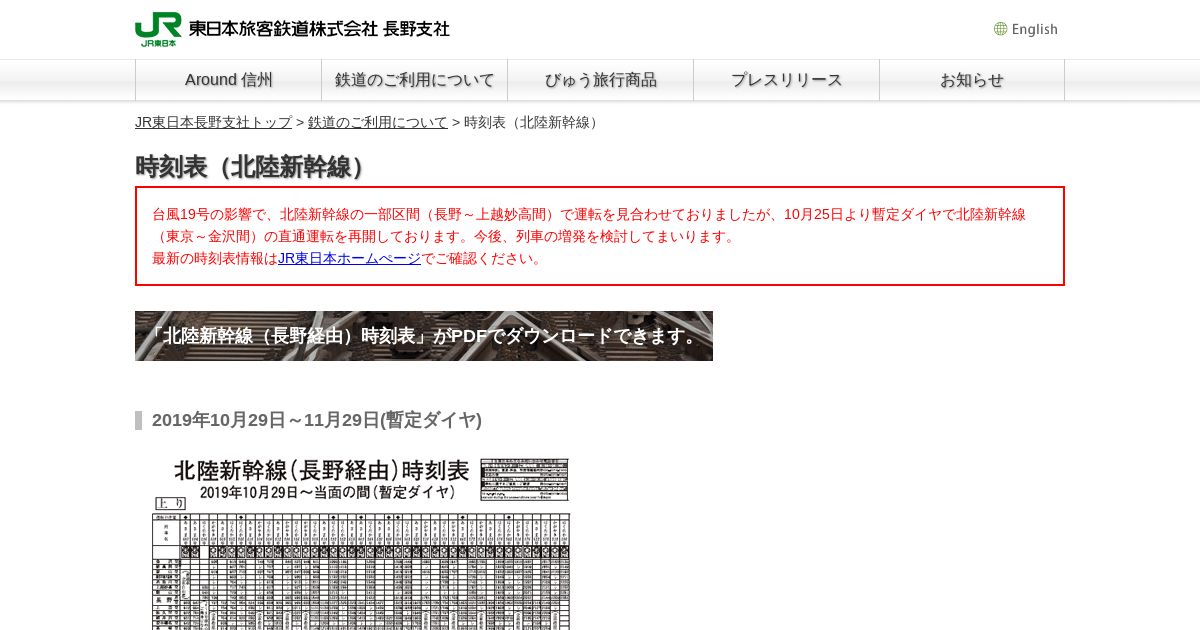This screenshot has height=630, width=1200.
Task: Select the 2019年10月29日～11月29日(暫定ダイヤ) heading
Action: coord(317,420)
